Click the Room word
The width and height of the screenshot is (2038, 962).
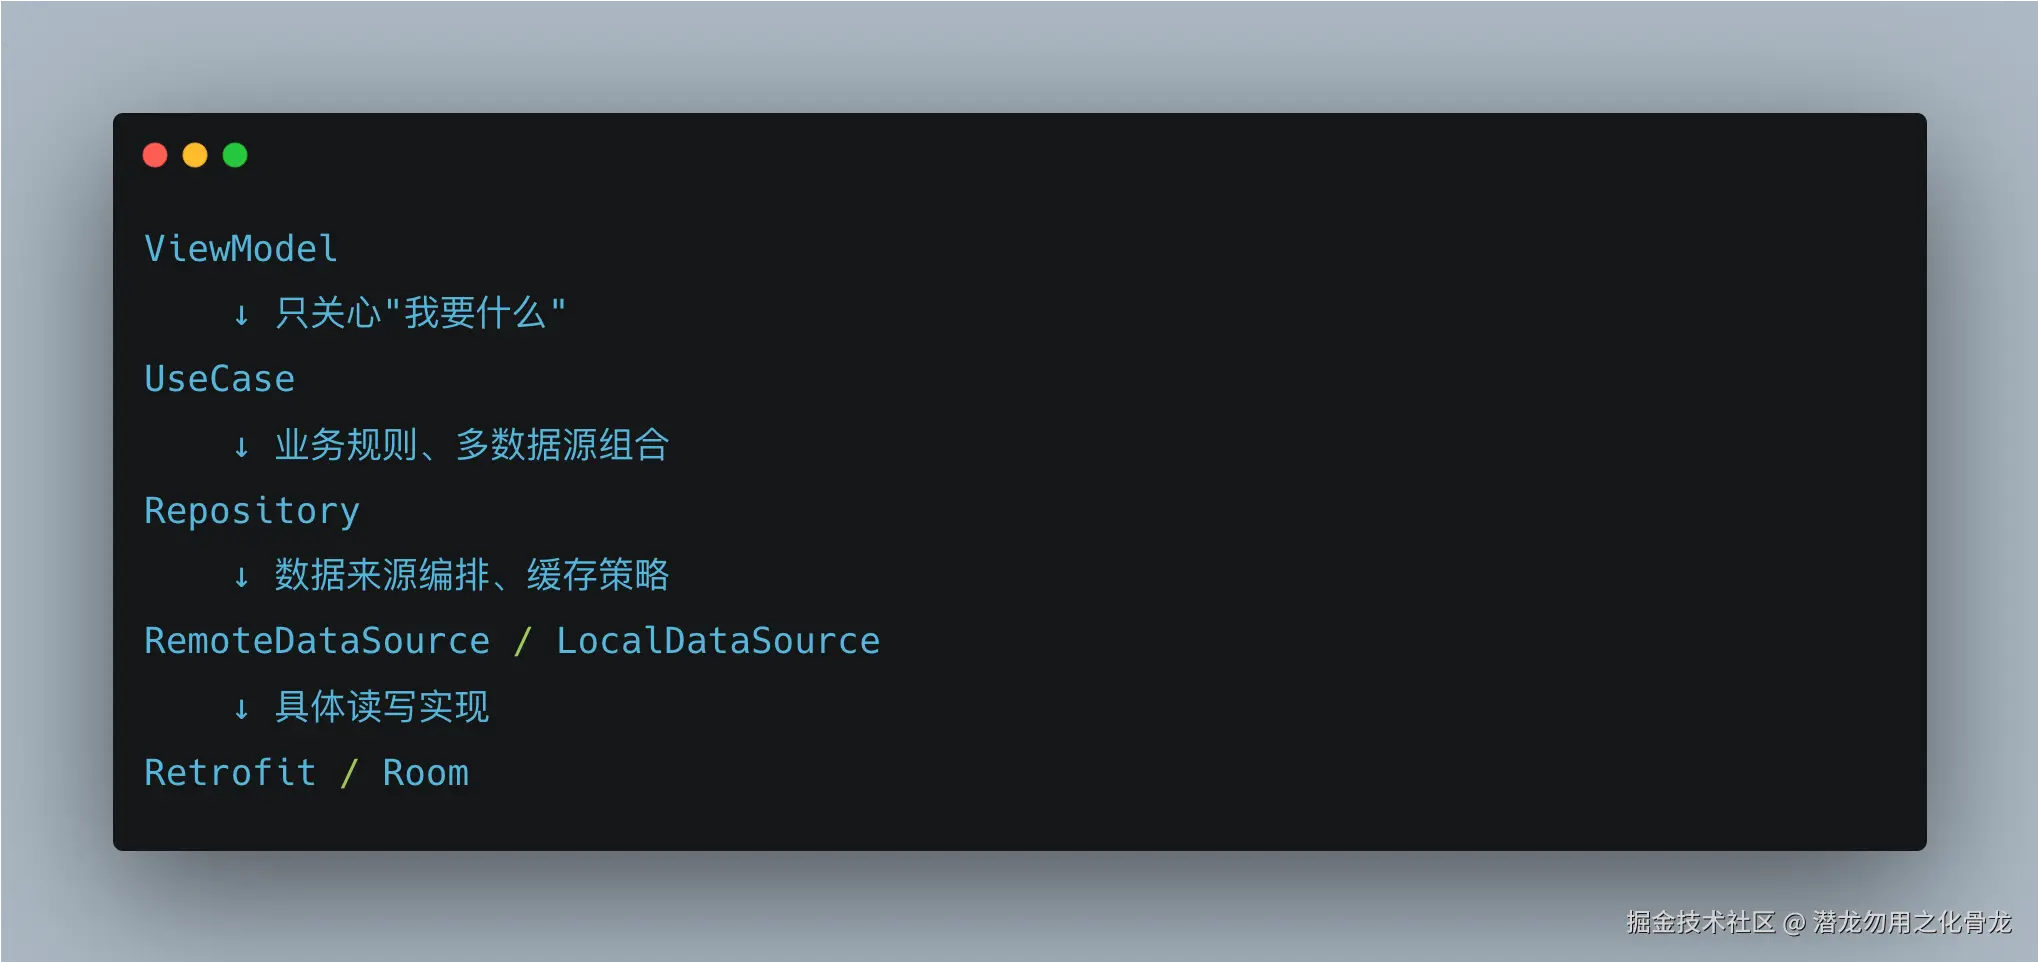point(425,773)
